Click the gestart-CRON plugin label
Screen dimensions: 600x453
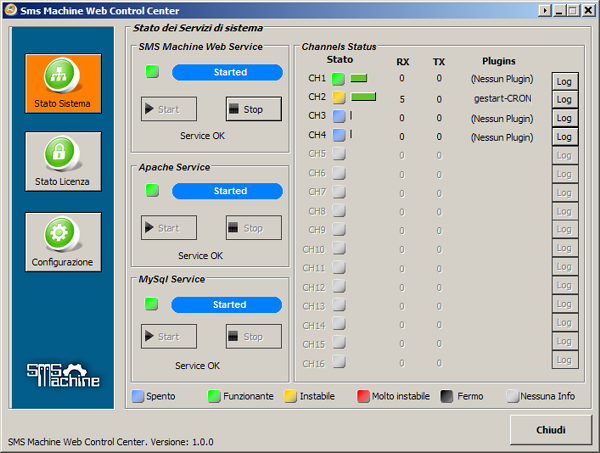click(x=502, y=99)
